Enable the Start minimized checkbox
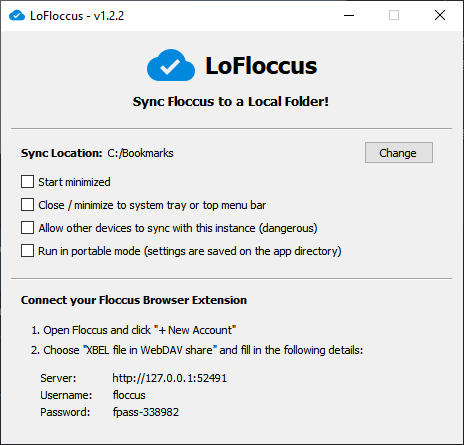Screen dimensions: 464x445 (27, 182)
